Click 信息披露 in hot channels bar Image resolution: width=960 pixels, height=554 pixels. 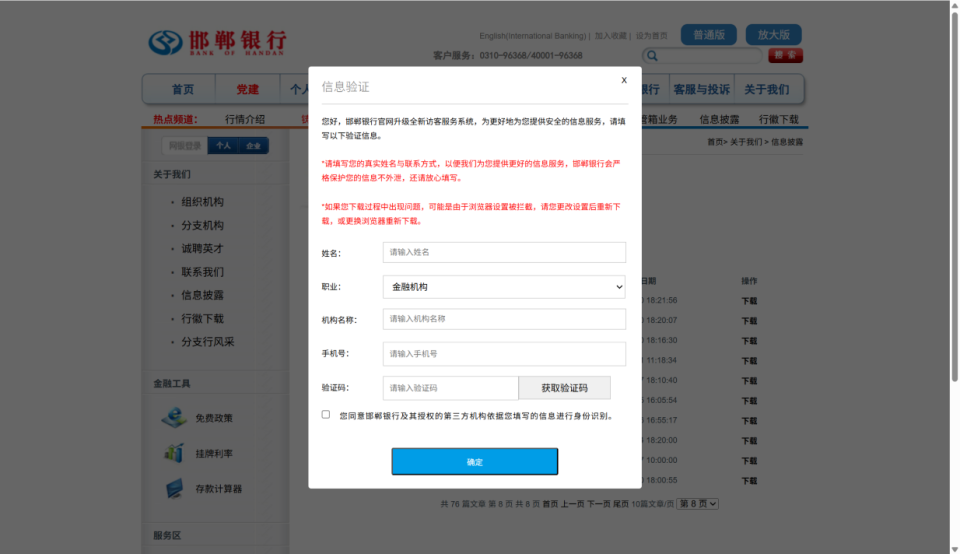719,119
